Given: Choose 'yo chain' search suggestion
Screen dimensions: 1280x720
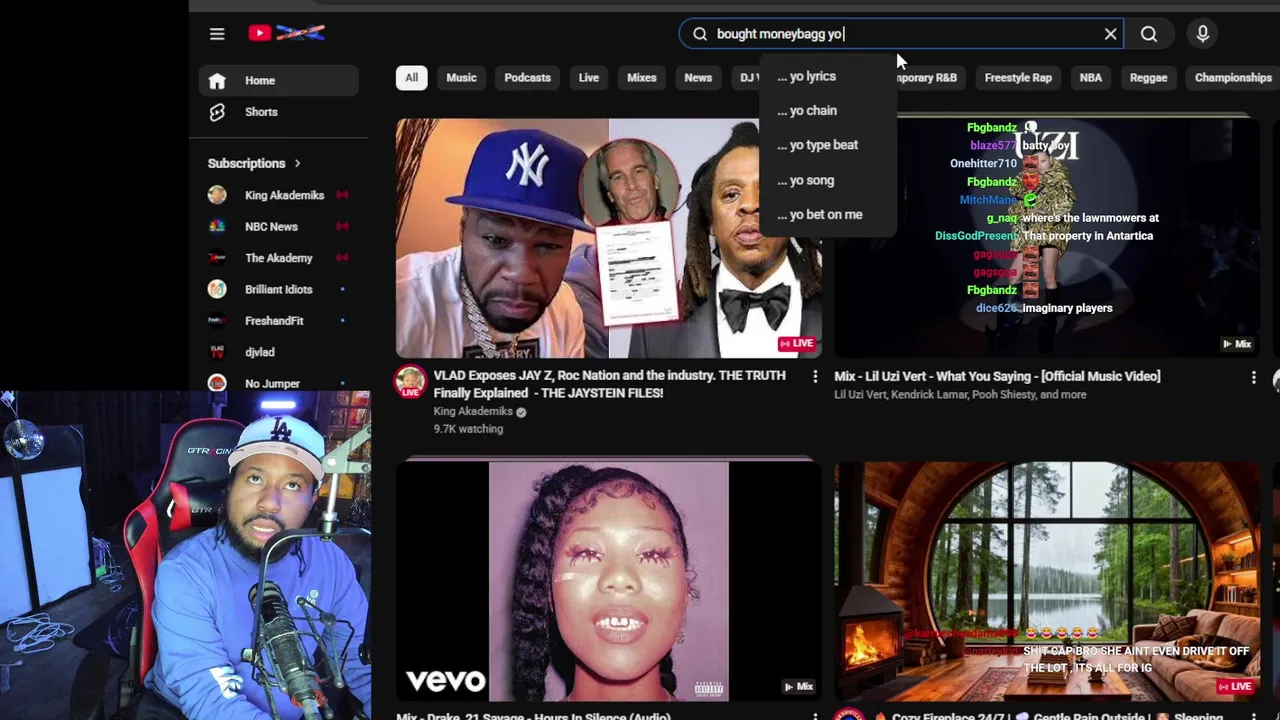Looking at the screenshot, I should pos(828,111).
